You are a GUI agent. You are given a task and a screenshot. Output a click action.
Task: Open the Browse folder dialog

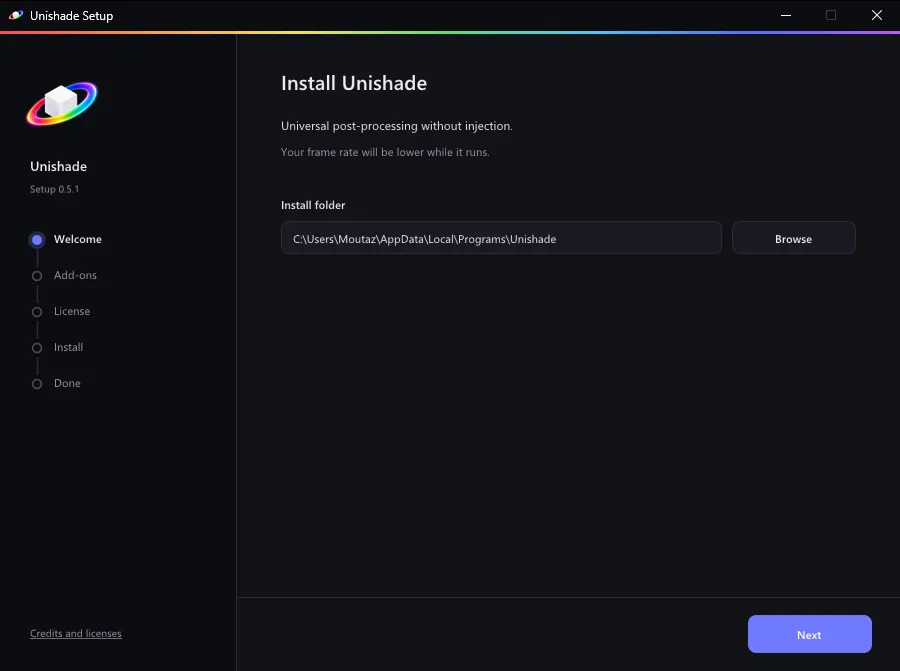coord(793,238)
